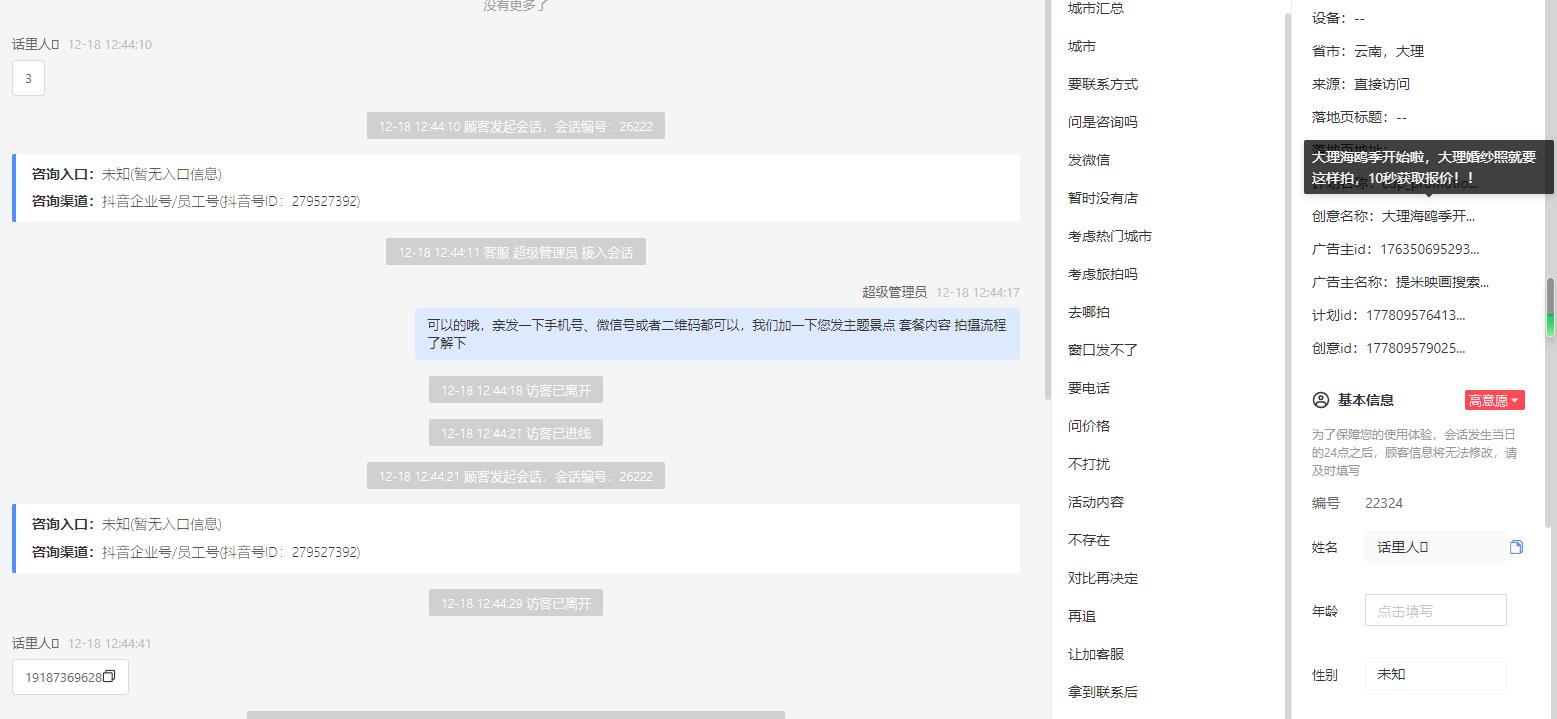Image resolution: width=1557 pixels, height=719 pixels.
Task: Select quick reply 城市
Action: pos(1081,46)
